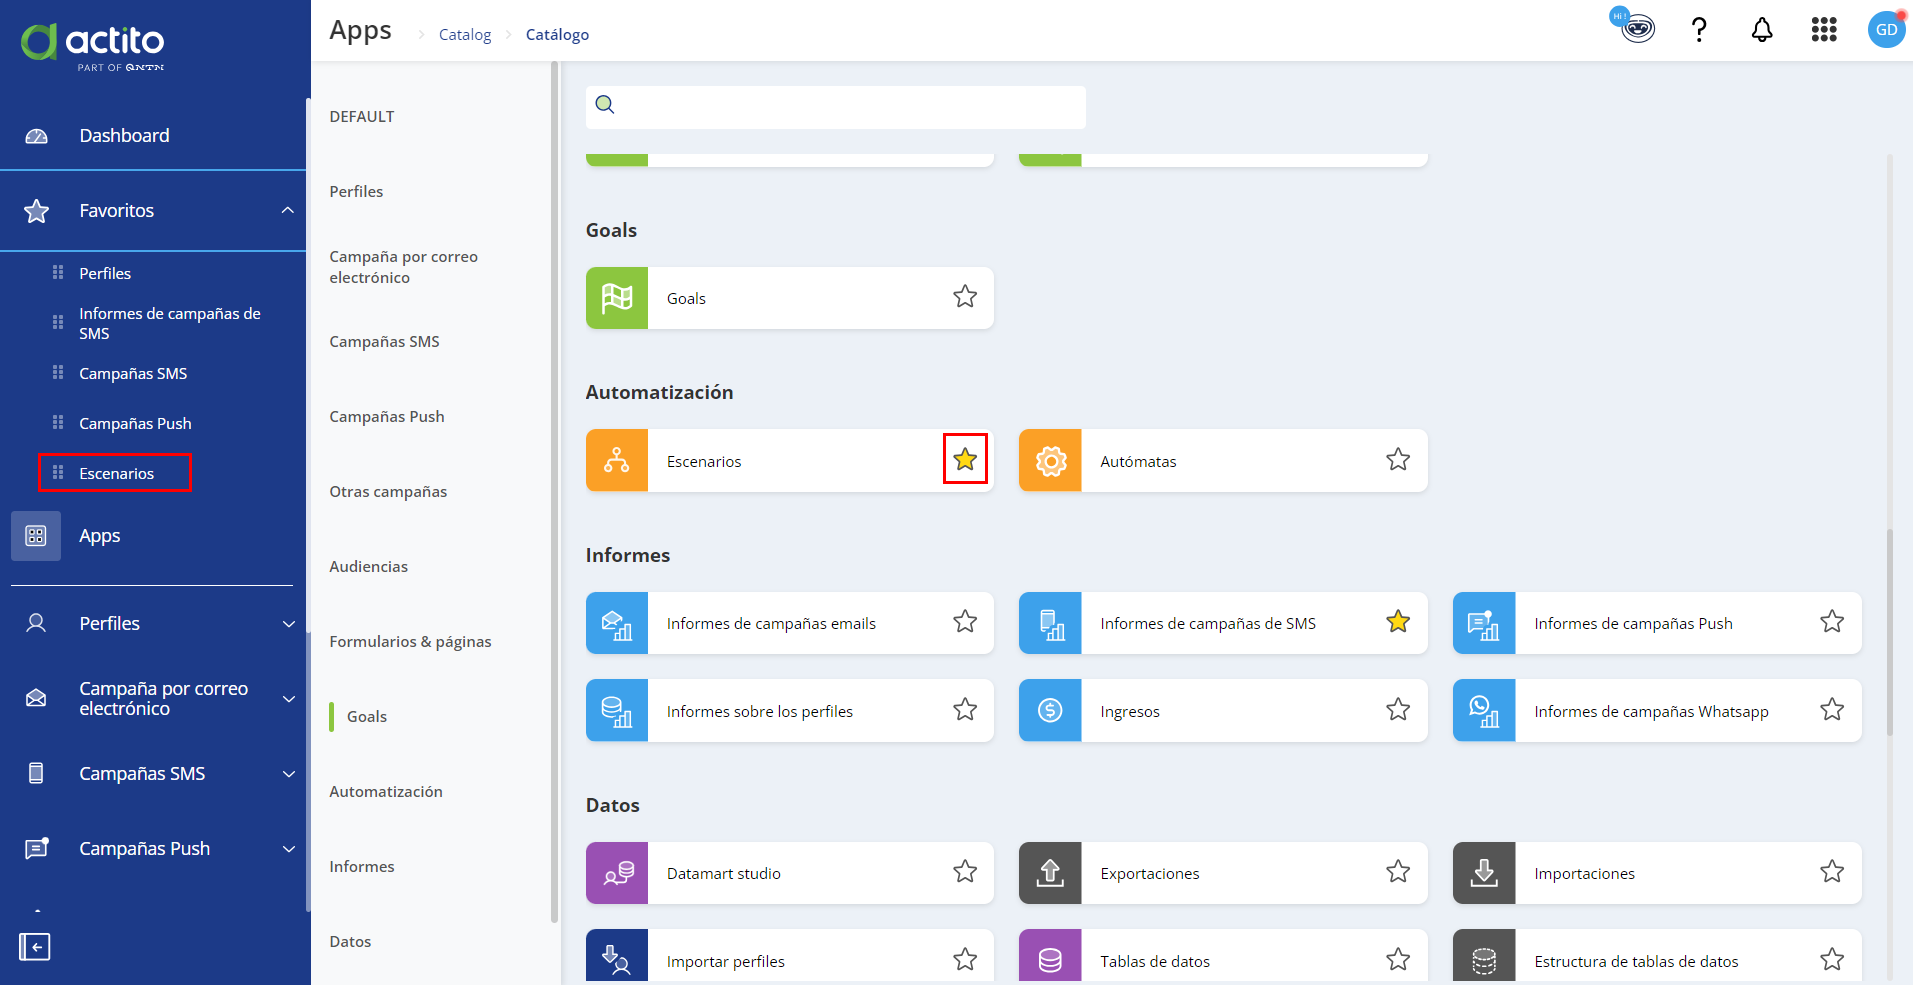Favorite the Importaciones star
1913x985 pixels.
(1832, 871)
